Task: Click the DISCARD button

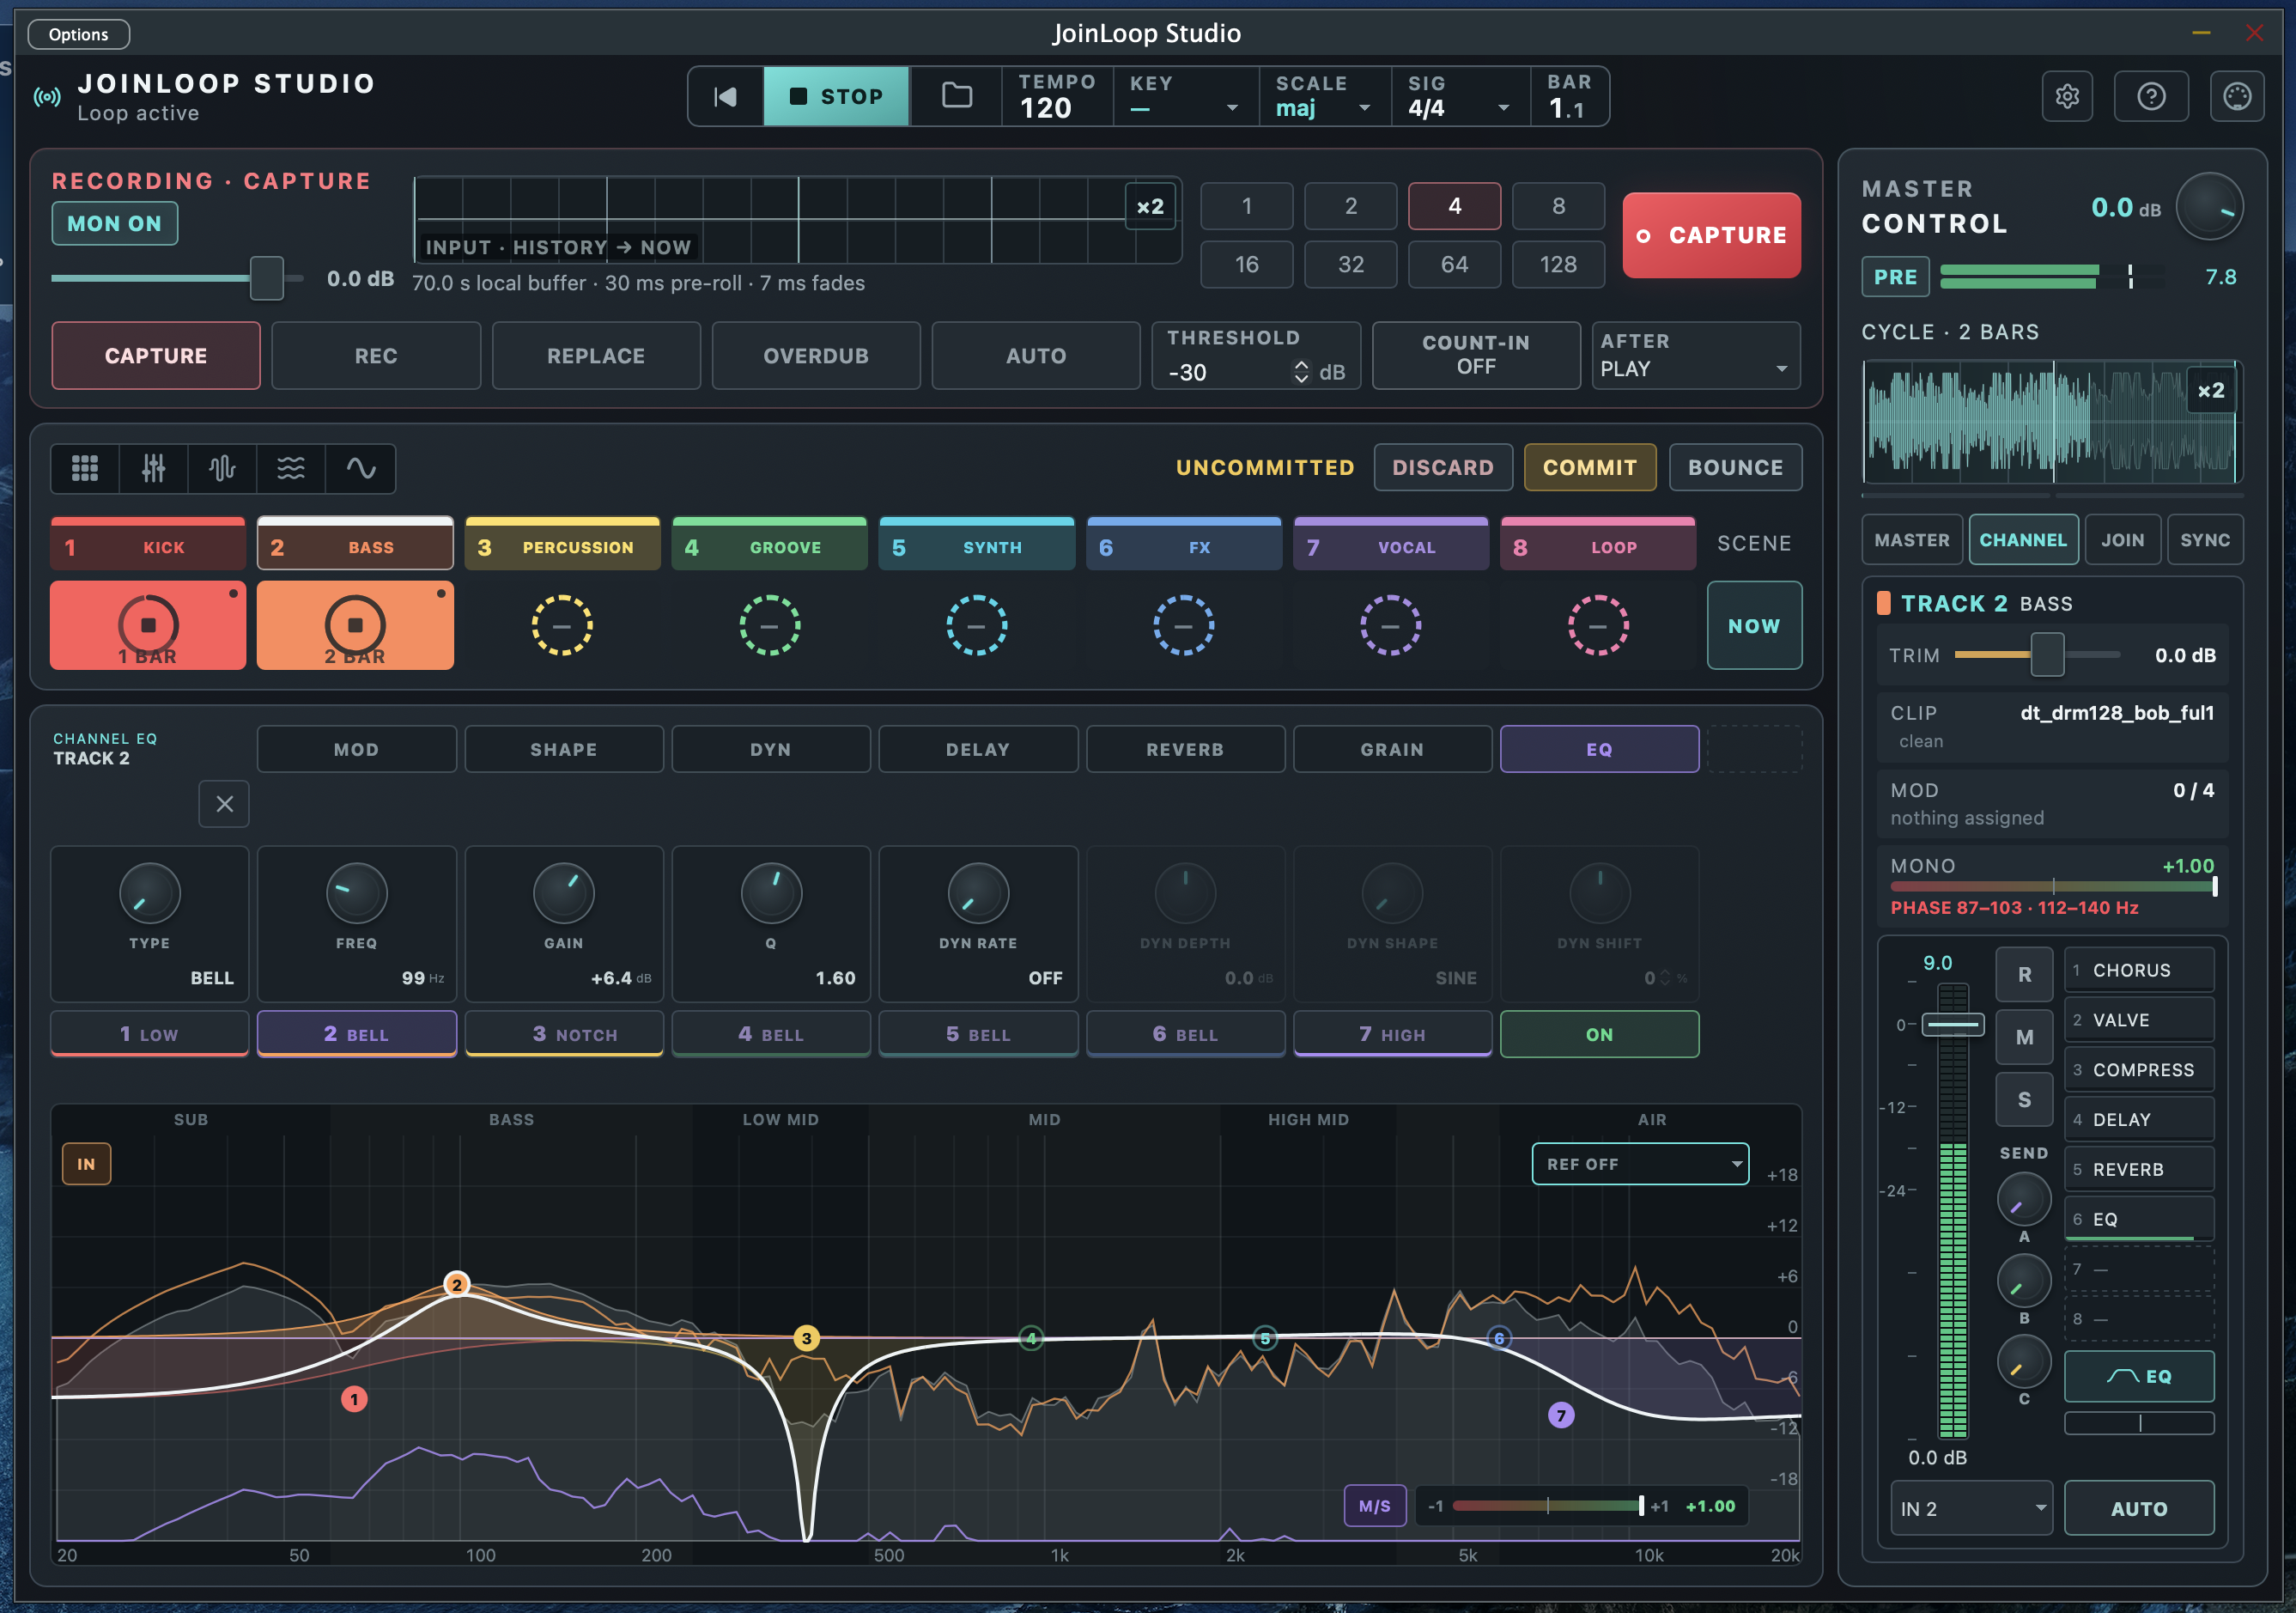Action: tap(1442, 467)
